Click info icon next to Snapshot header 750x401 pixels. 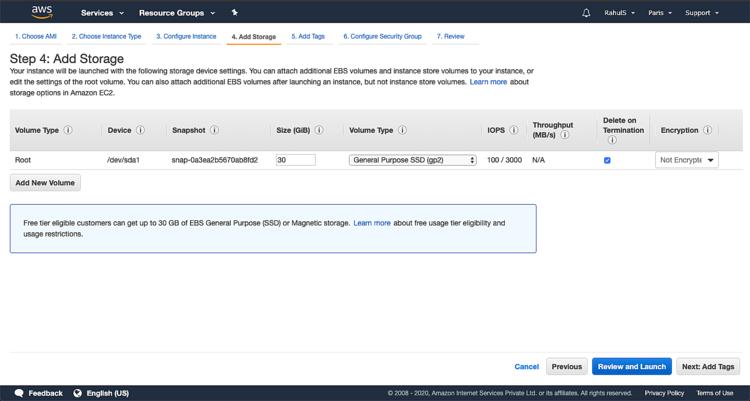point(215,130)
